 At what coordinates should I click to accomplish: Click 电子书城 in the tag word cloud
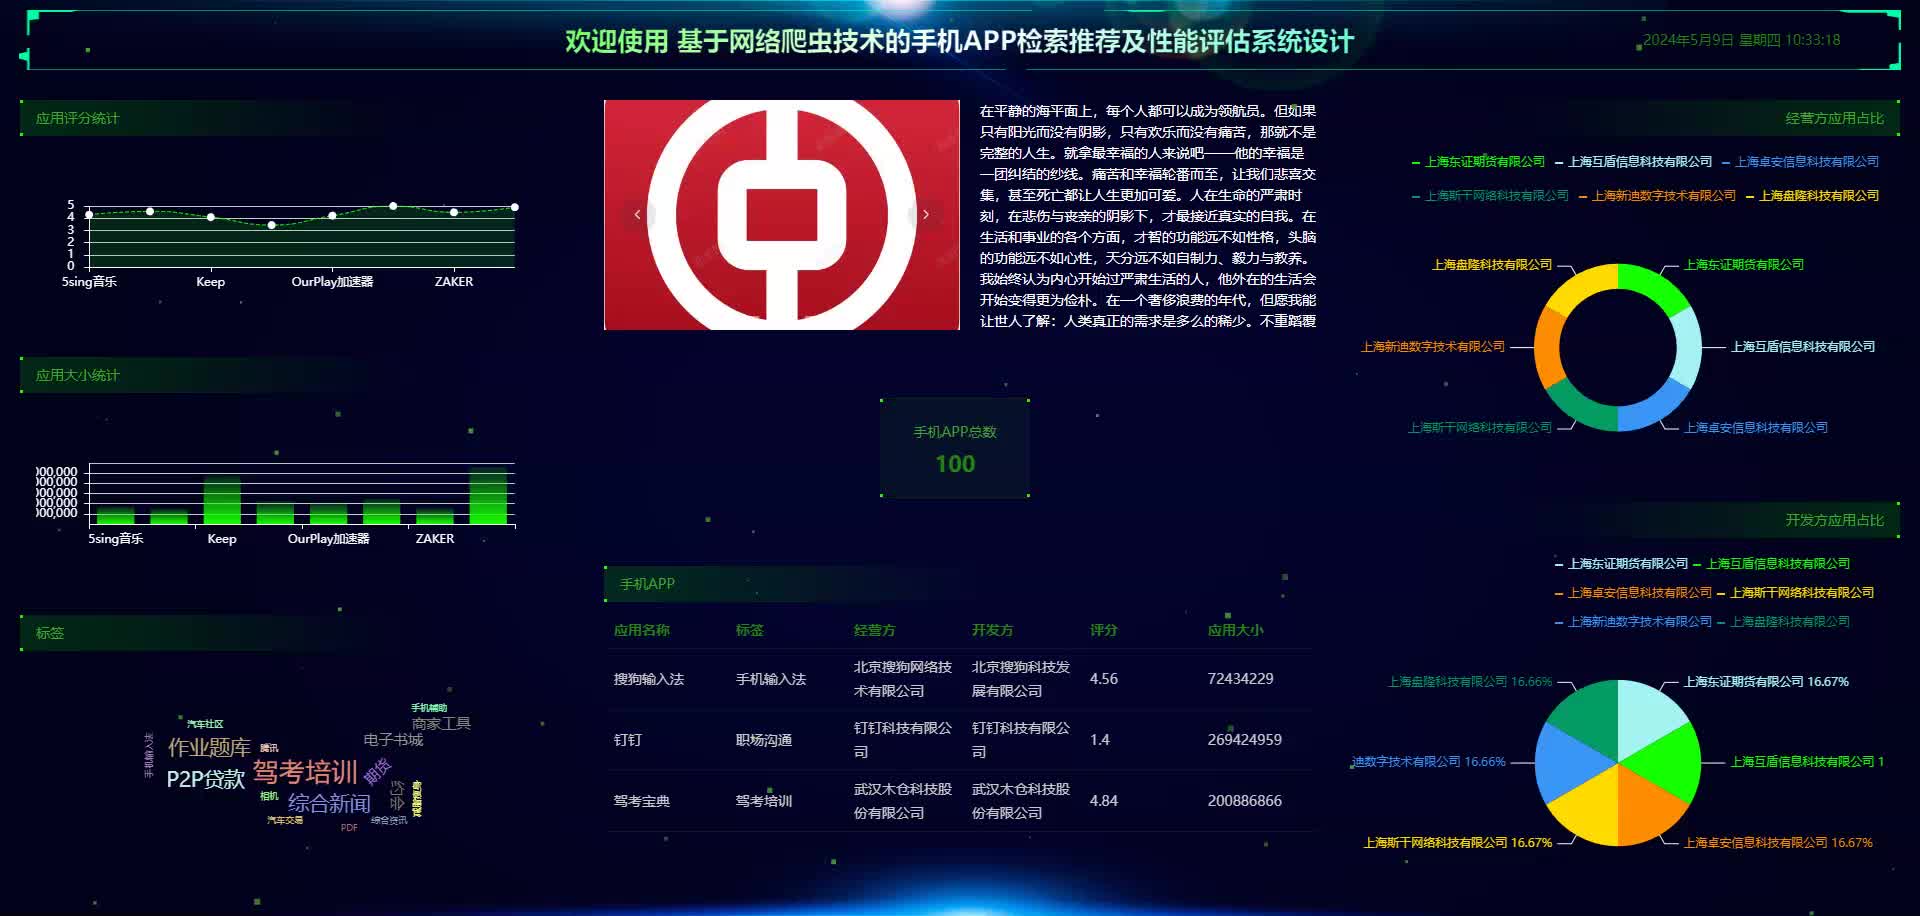(393, 740)
